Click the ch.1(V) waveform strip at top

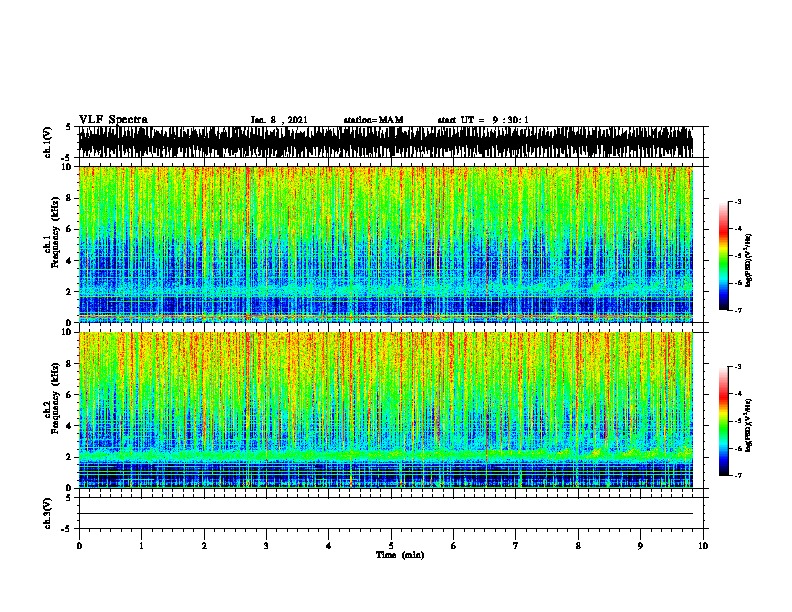(x=386, y=142)
